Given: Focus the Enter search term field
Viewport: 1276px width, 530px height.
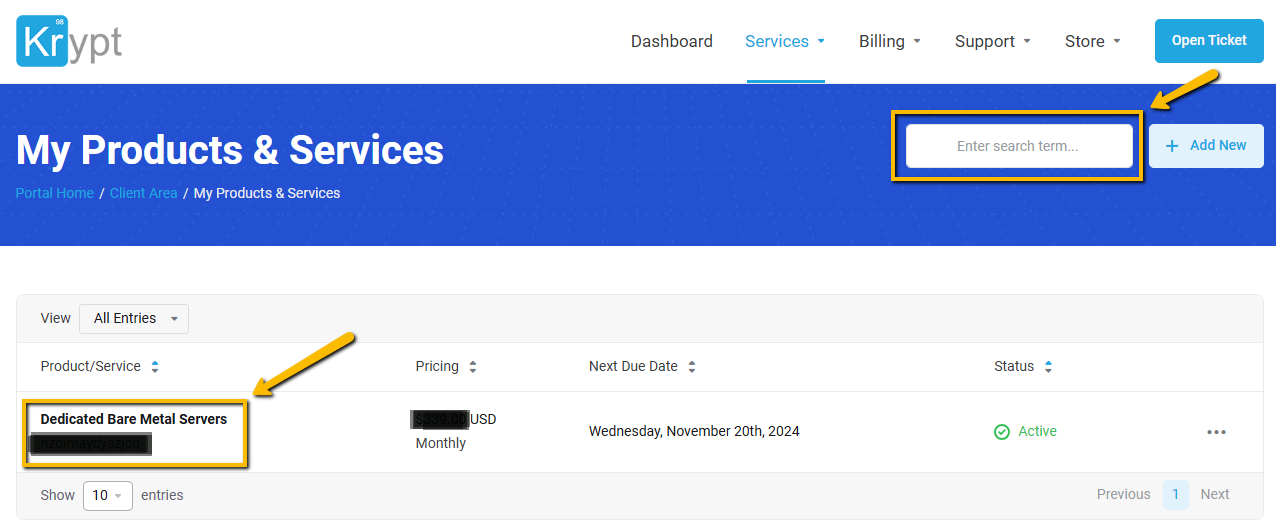Looking at the screenshot, I should [x=1018, y=146].
